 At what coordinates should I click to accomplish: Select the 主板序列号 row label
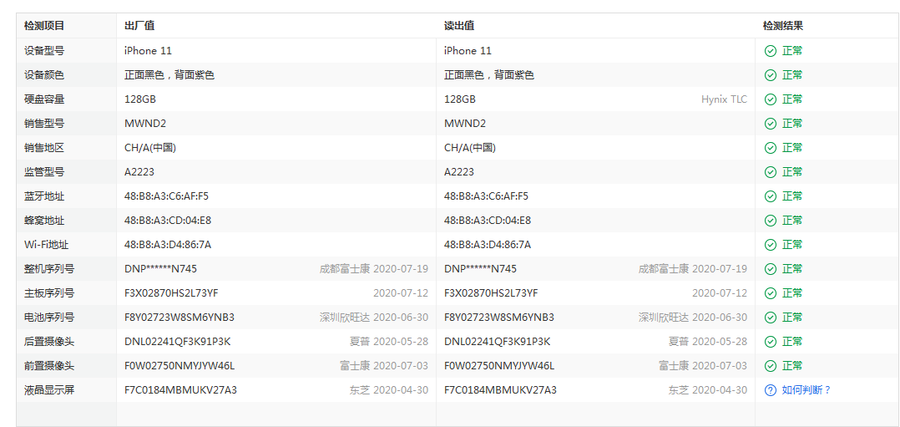click(x=49, y=293)
